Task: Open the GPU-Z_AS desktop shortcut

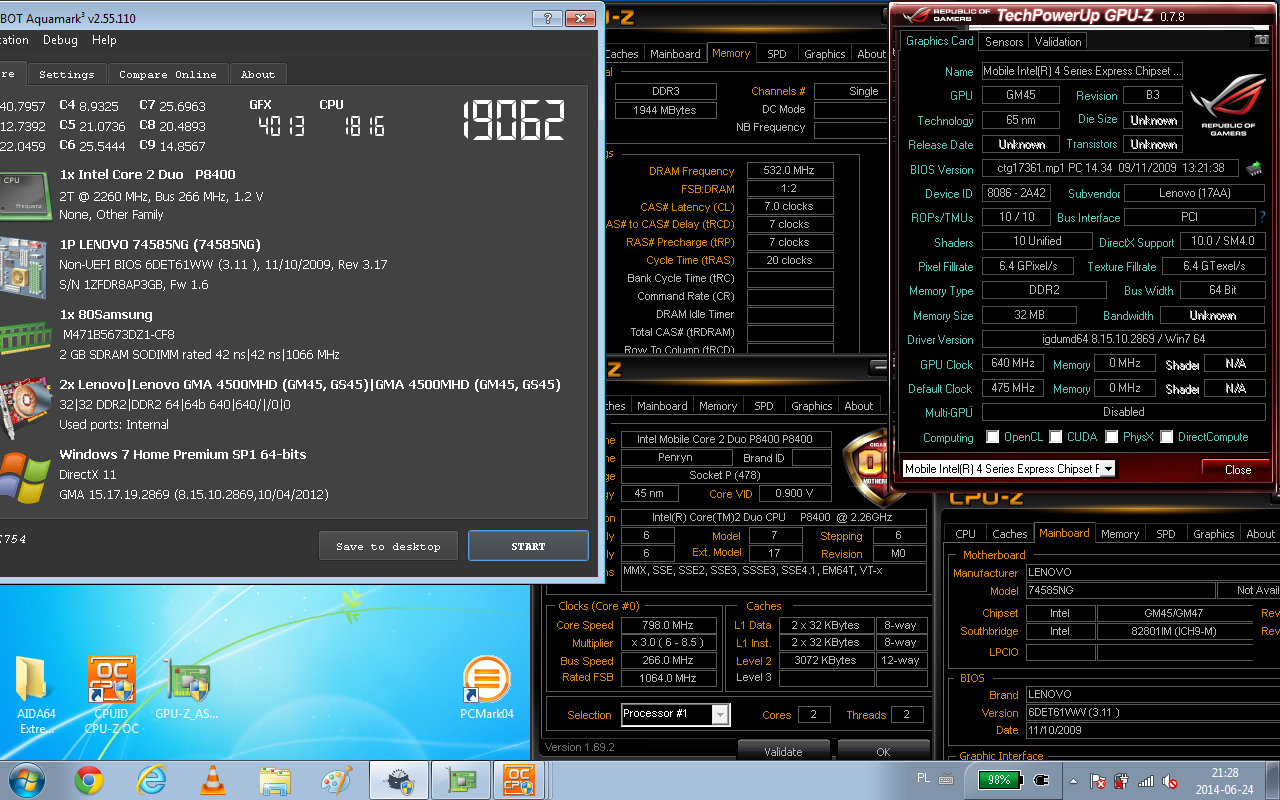Action: pos(187,688)
